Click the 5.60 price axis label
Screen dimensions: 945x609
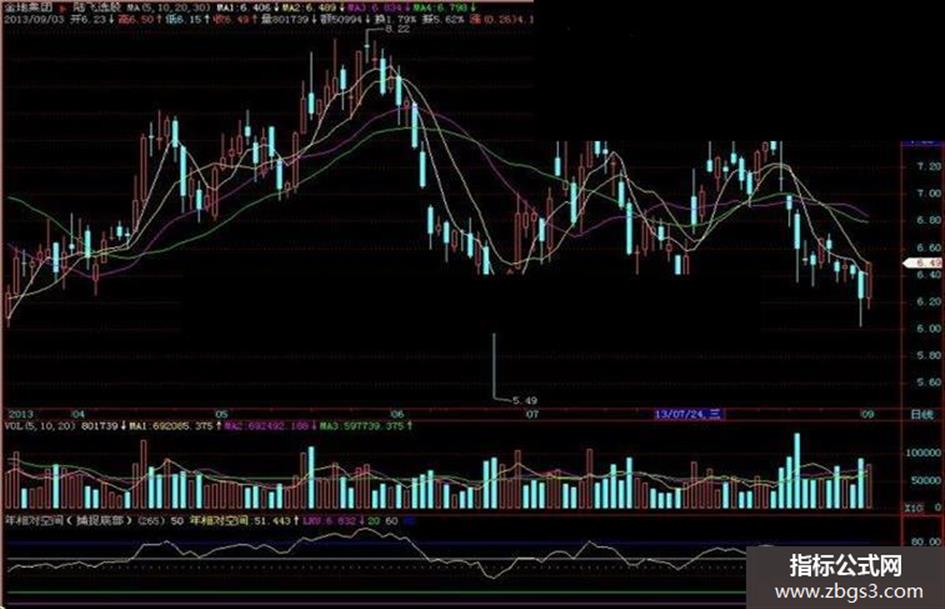[x=929, y=382]
